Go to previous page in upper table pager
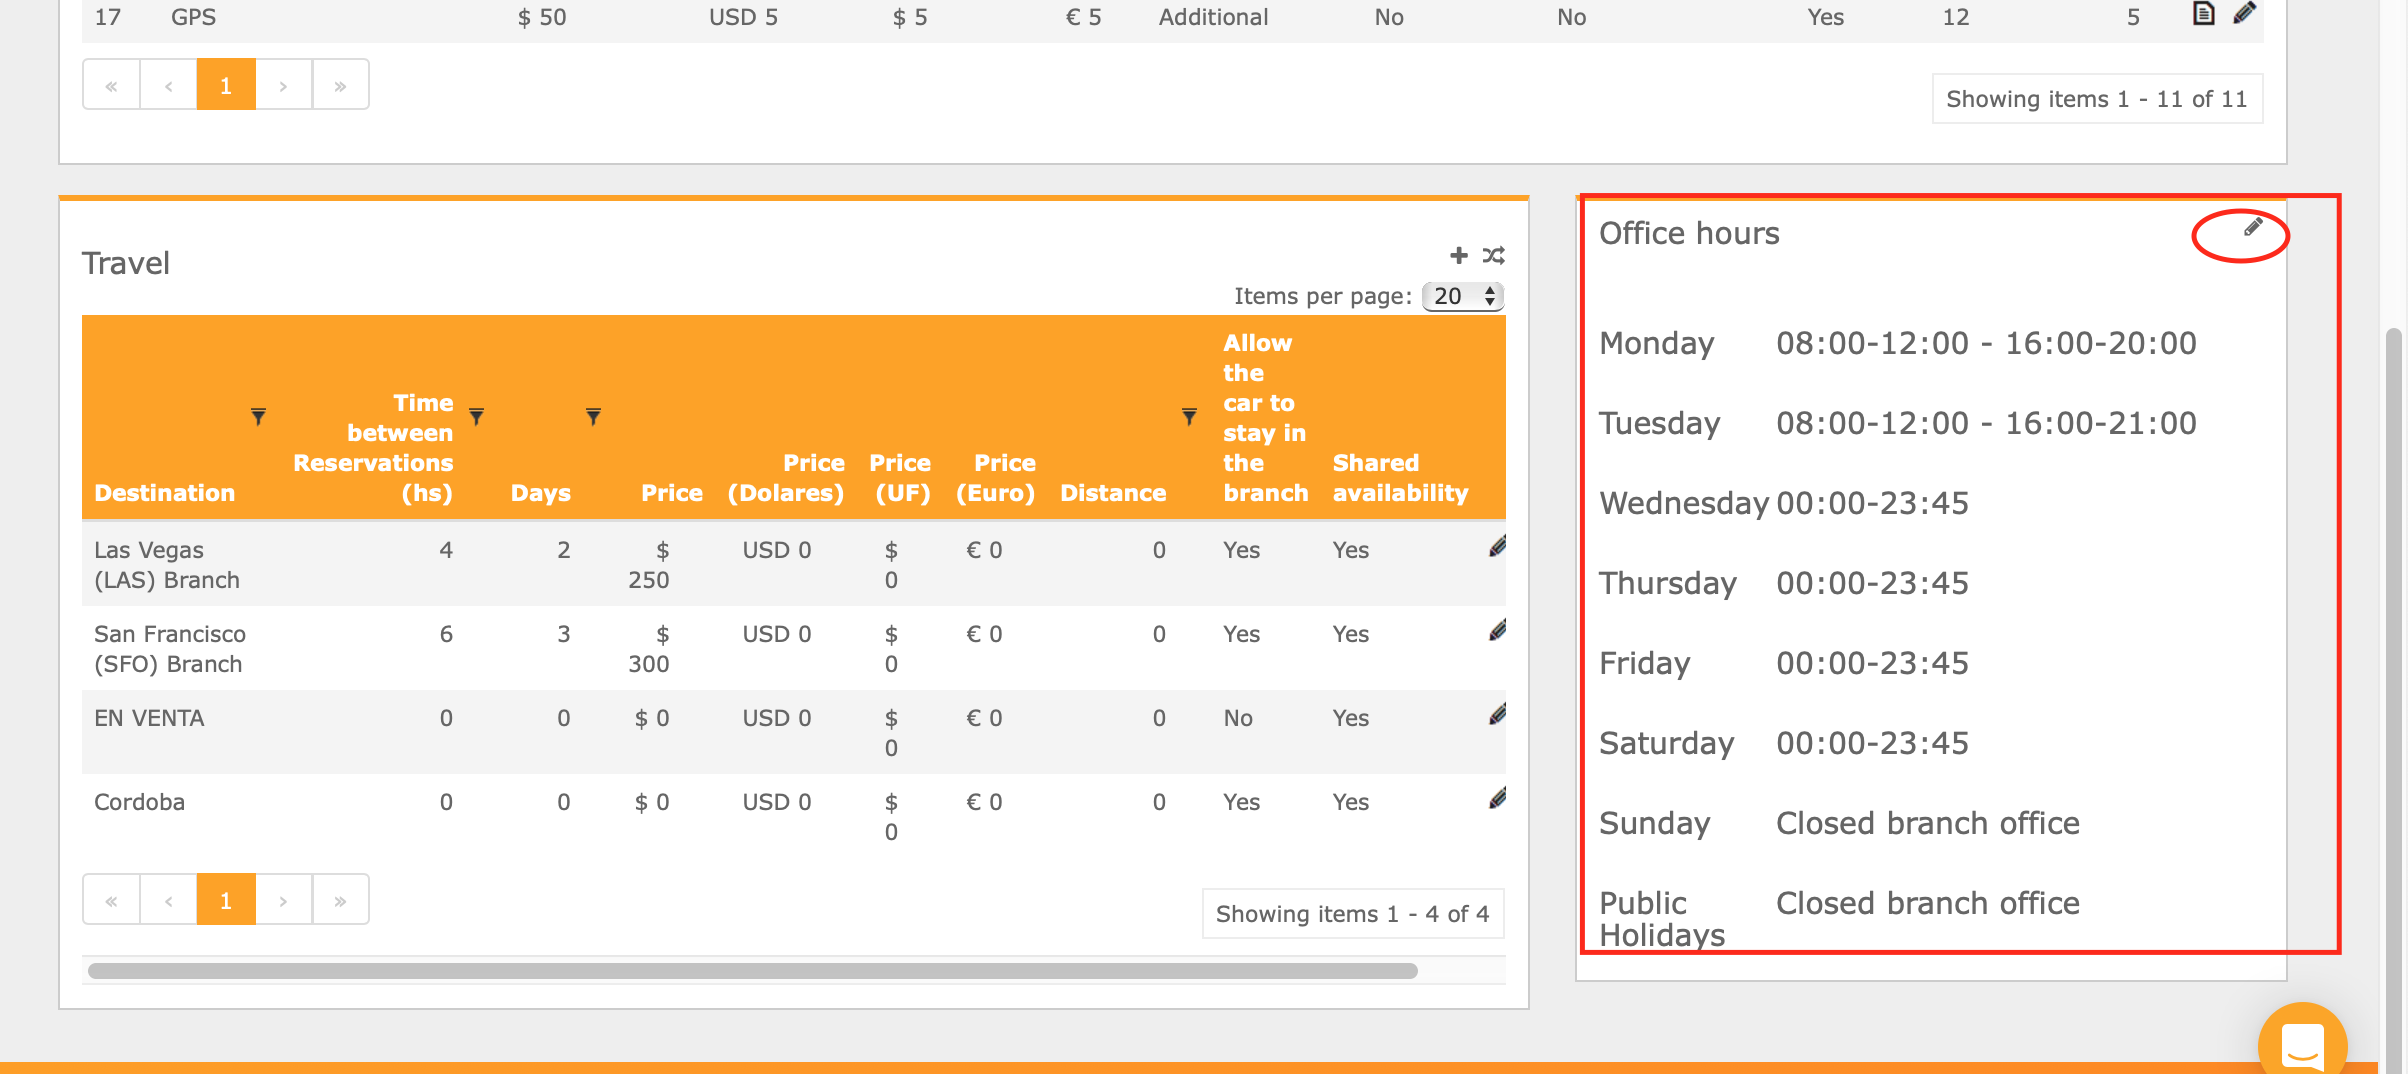Screen dimensions: 2408x1074 168,85
